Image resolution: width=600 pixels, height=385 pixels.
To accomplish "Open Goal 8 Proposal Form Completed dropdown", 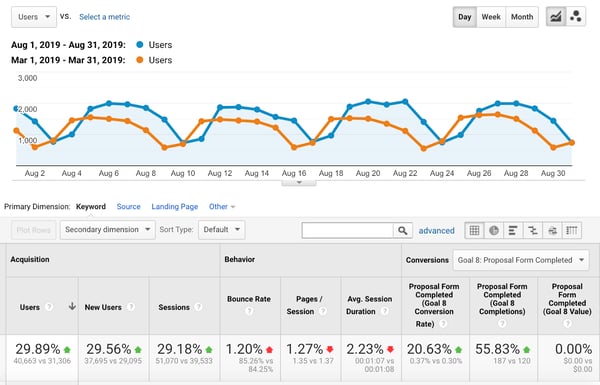I will point(521,260).
